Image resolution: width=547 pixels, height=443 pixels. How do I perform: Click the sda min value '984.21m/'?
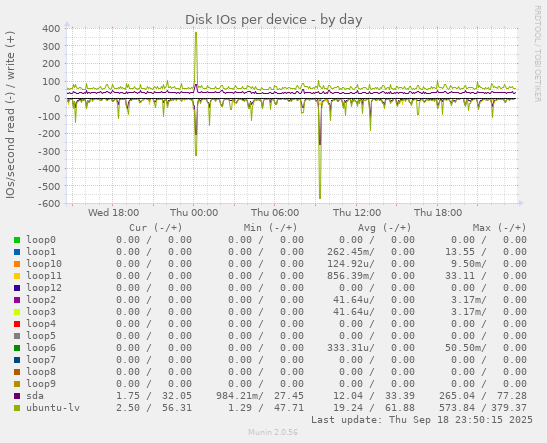tap(239, 396)
